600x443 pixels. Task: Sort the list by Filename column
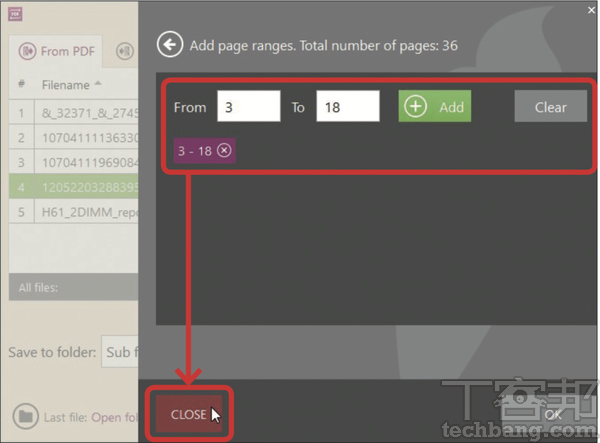pyautogui.click(x=71, y=85)
